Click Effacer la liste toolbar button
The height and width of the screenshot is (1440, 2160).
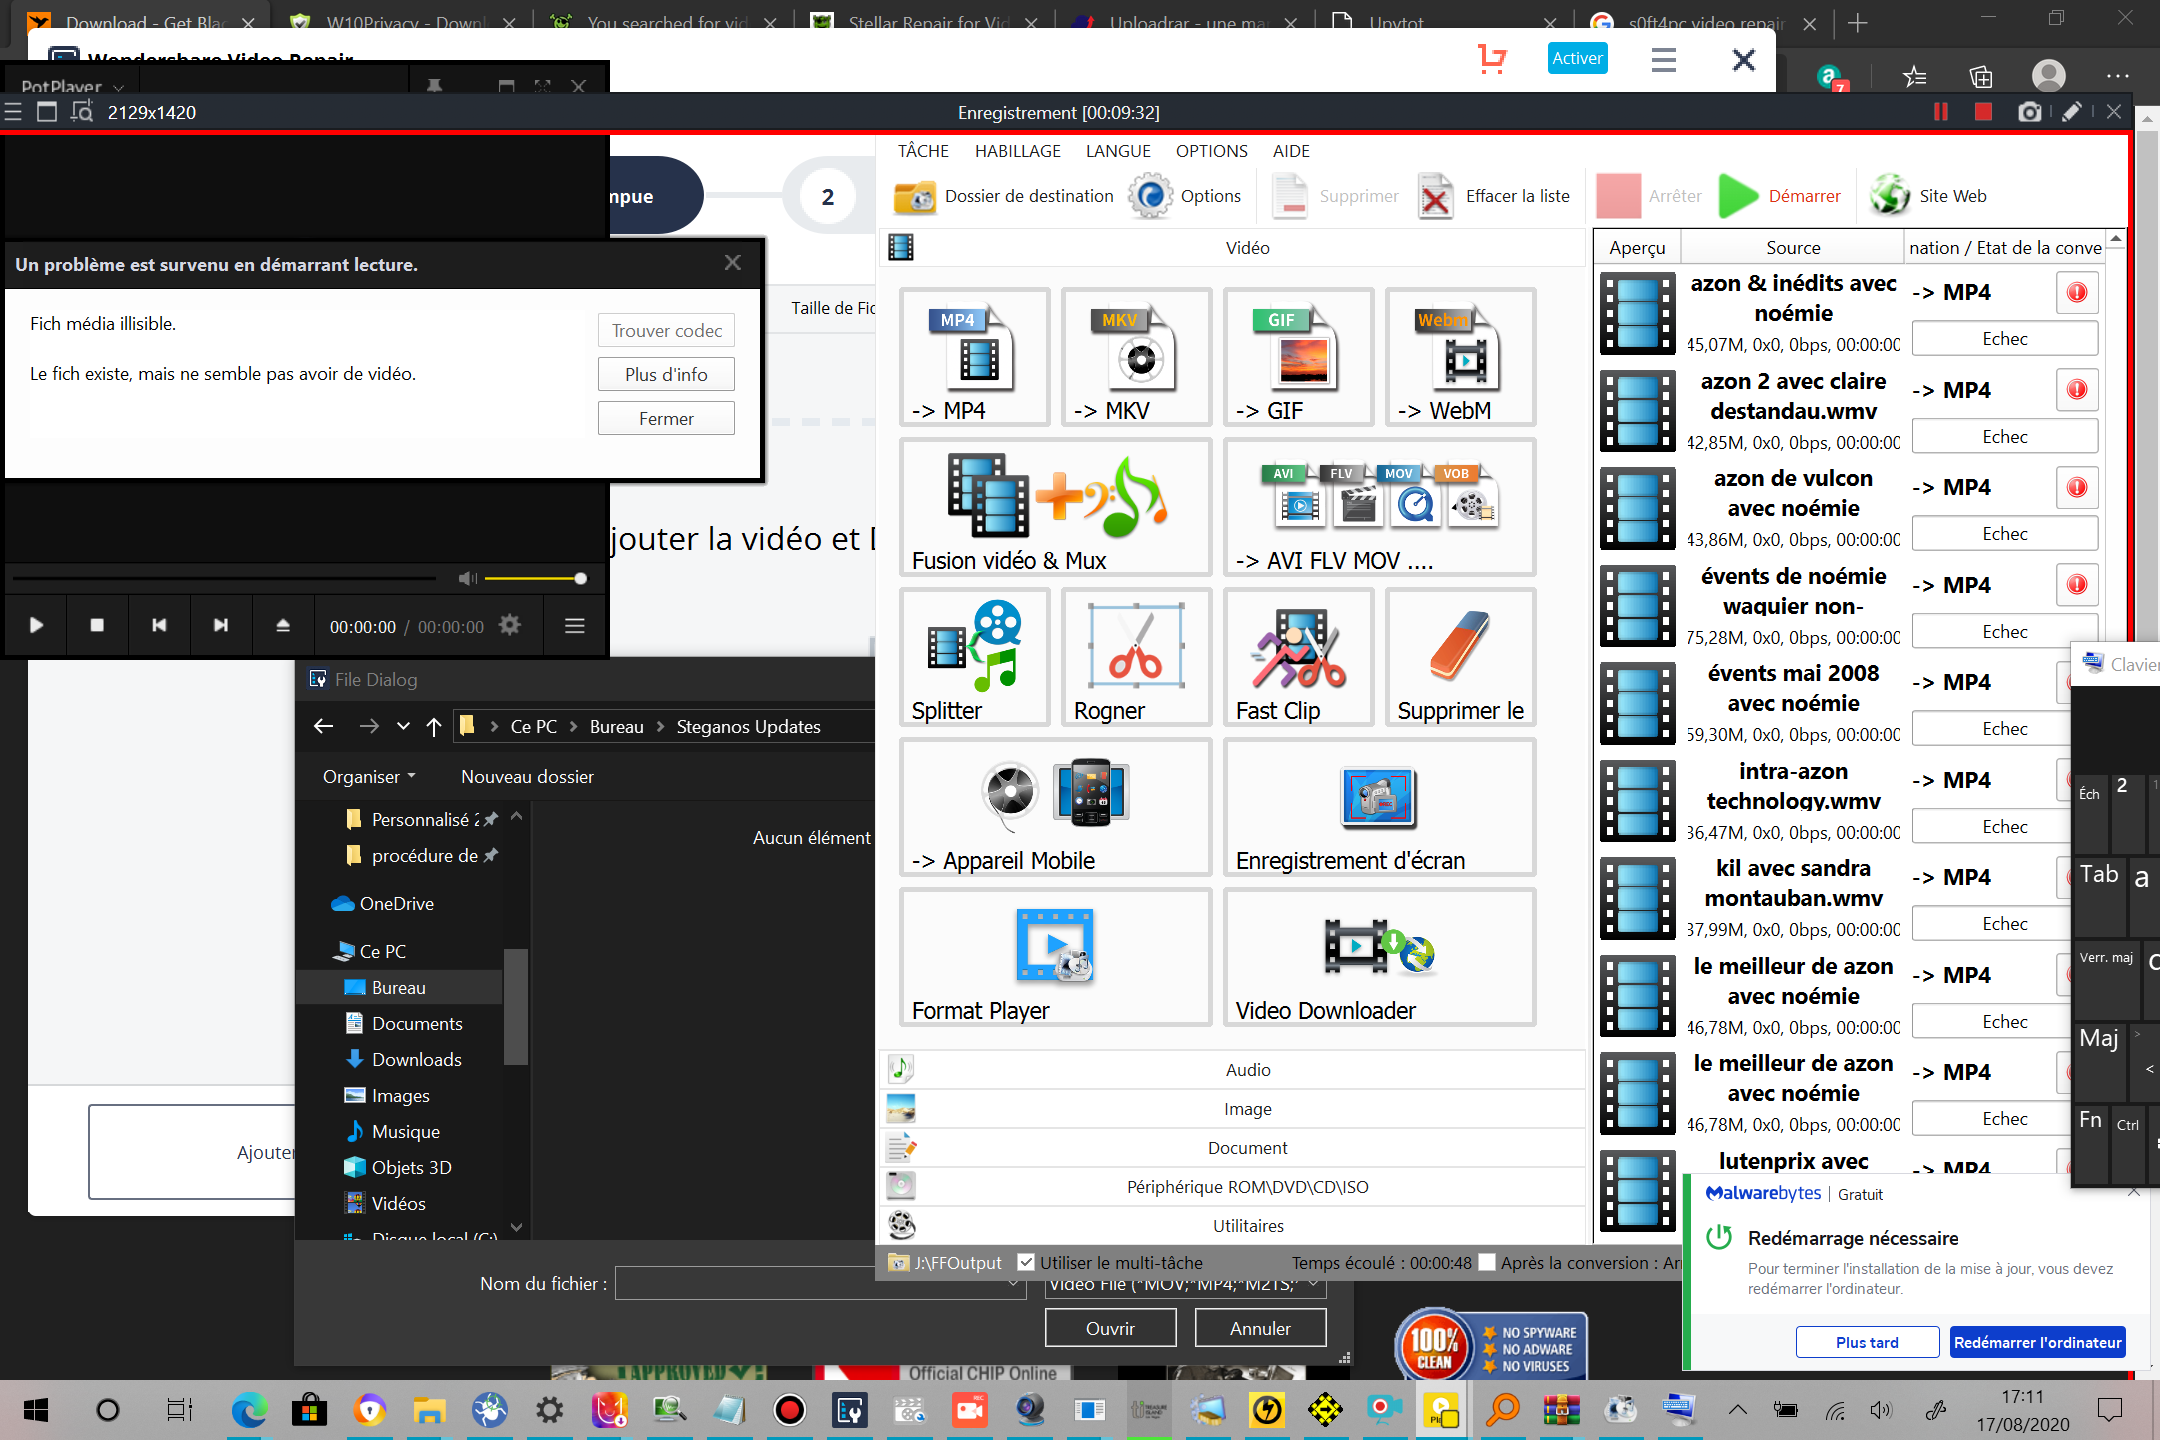point(1494,196)
